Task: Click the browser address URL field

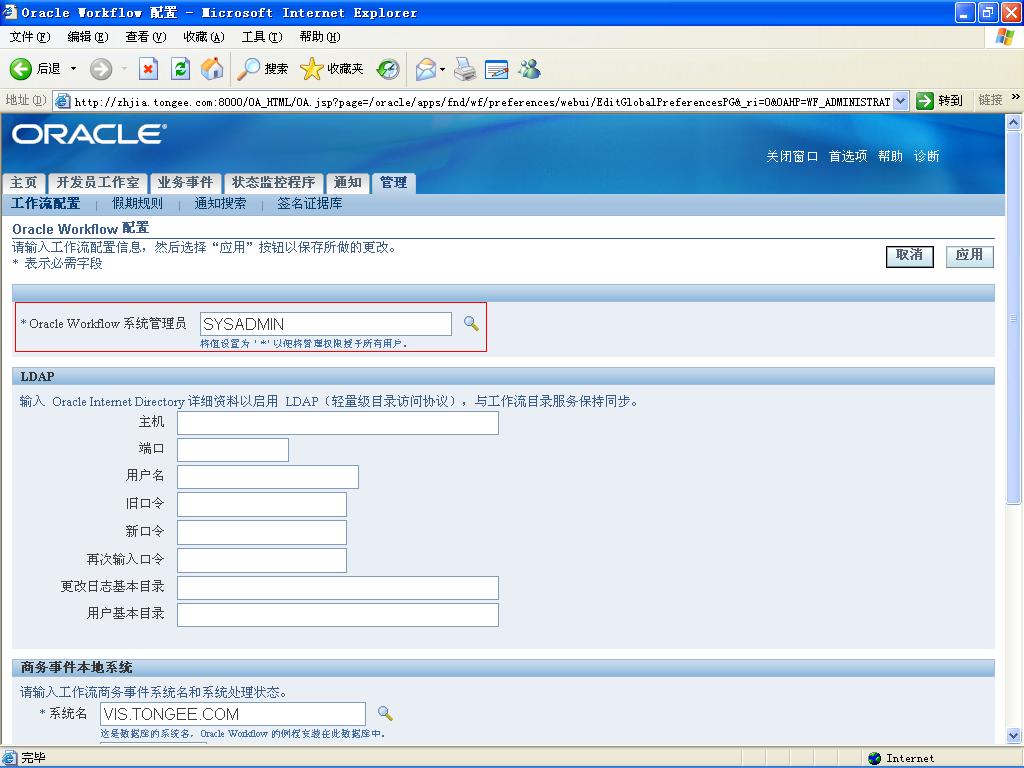Action: click(x=483, y=101)
